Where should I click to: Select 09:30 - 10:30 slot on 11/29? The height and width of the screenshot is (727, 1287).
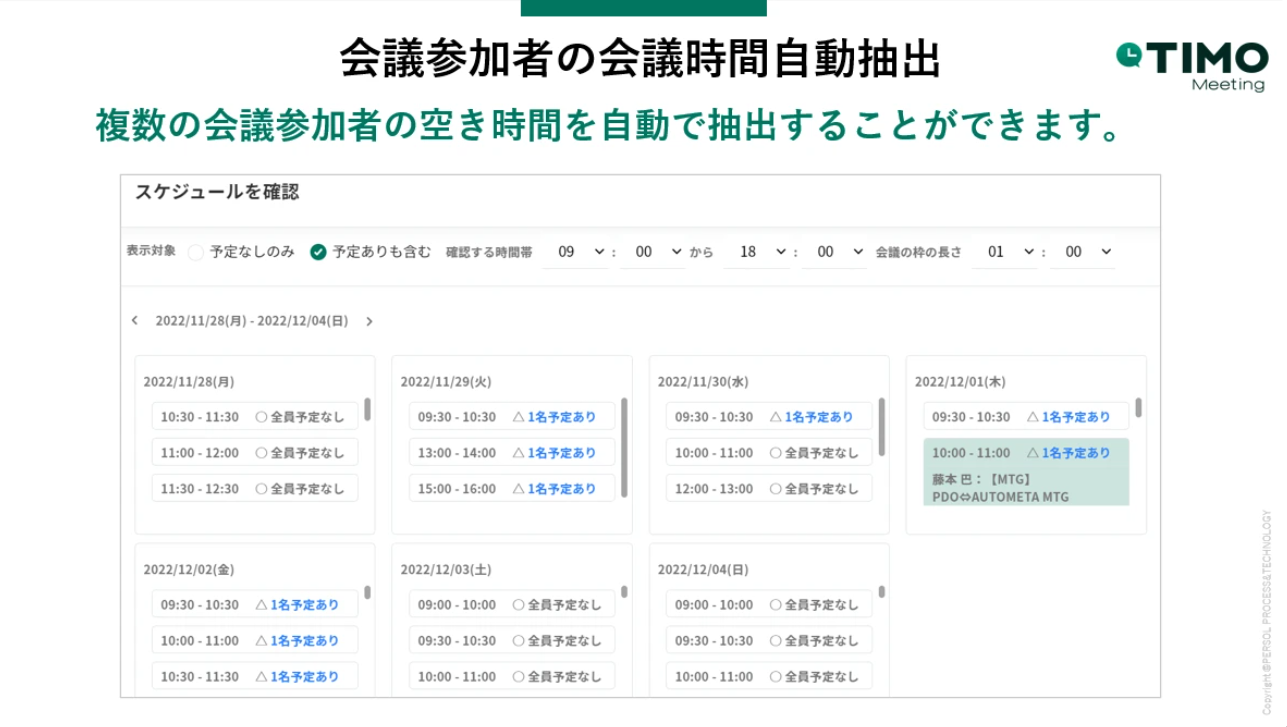[512, 417]
